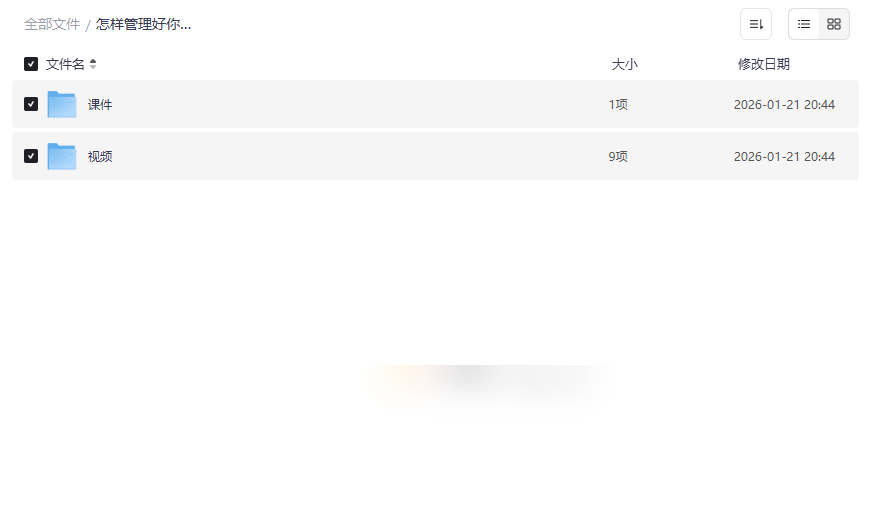
Task: Click the 大小 column header
Action: [624, 64]
